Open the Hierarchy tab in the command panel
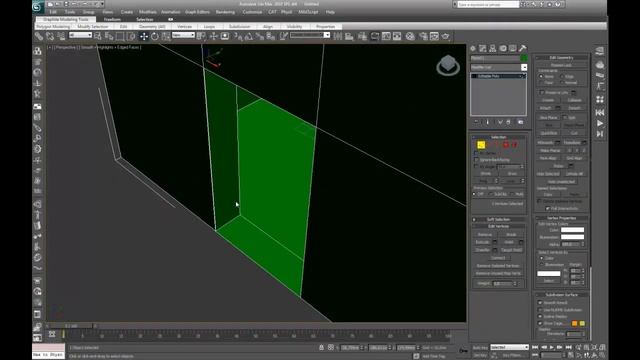640x360 pixels. (x=493, y=48)
